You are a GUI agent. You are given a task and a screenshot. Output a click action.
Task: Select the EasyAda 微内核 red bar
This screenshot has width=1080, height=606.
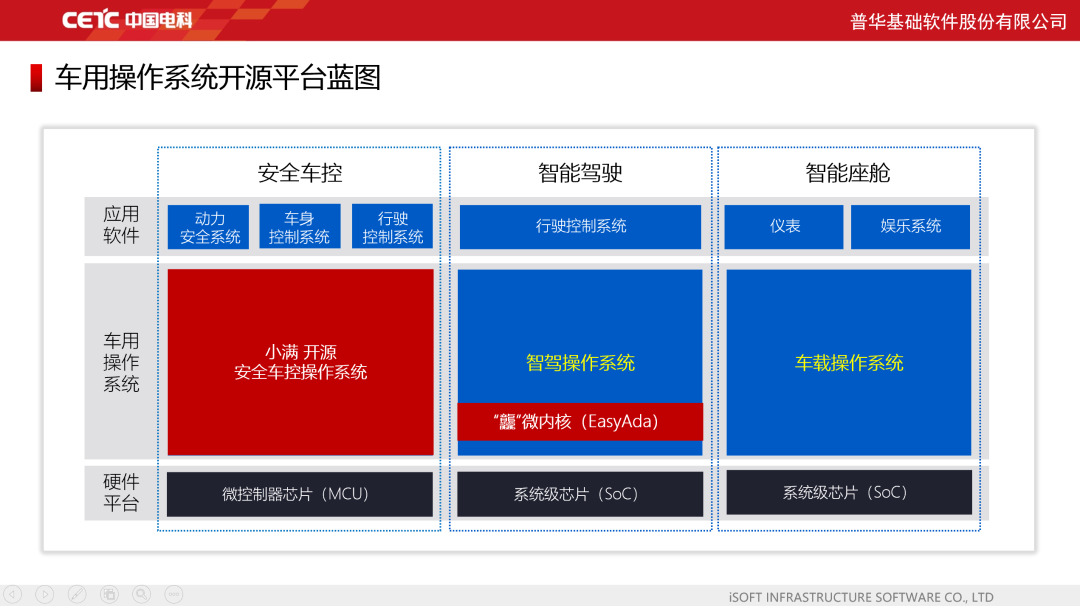coord(580,422)
